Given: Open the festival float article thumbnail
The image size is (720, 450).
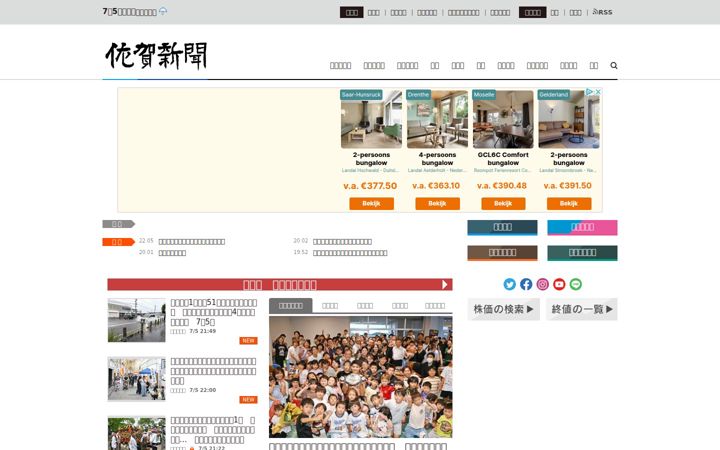Looking at the screenshot, I should 136,433.
